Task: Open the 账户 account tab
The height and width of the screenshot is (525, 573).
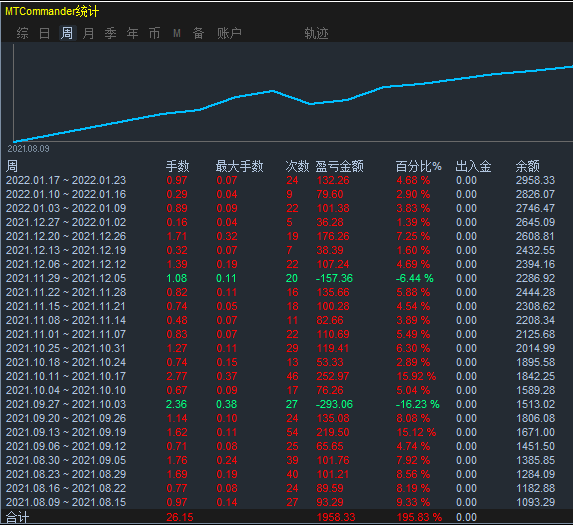Action: pos(229,33)
